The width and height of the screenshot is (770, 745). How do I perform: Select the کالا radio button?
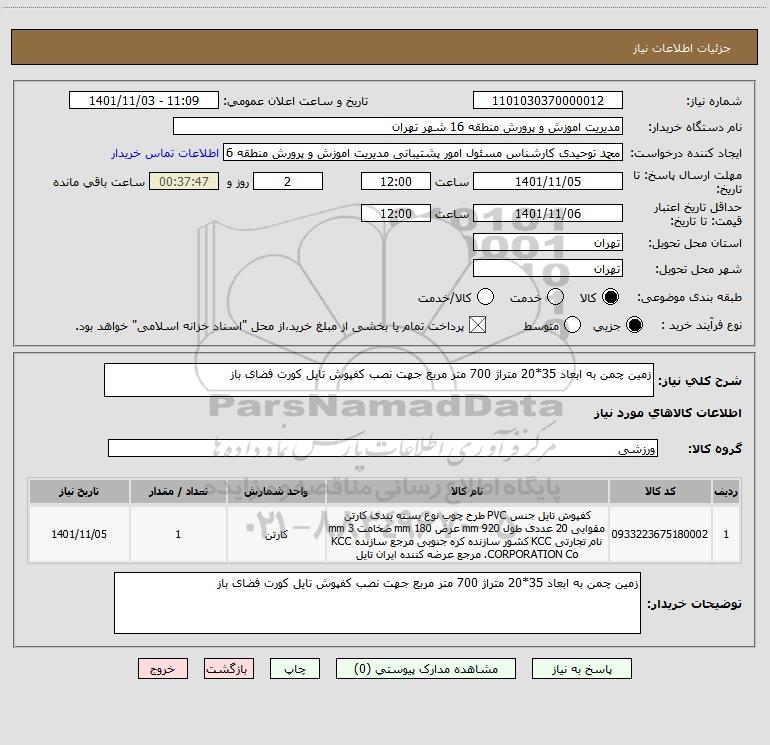coord(610,297)
